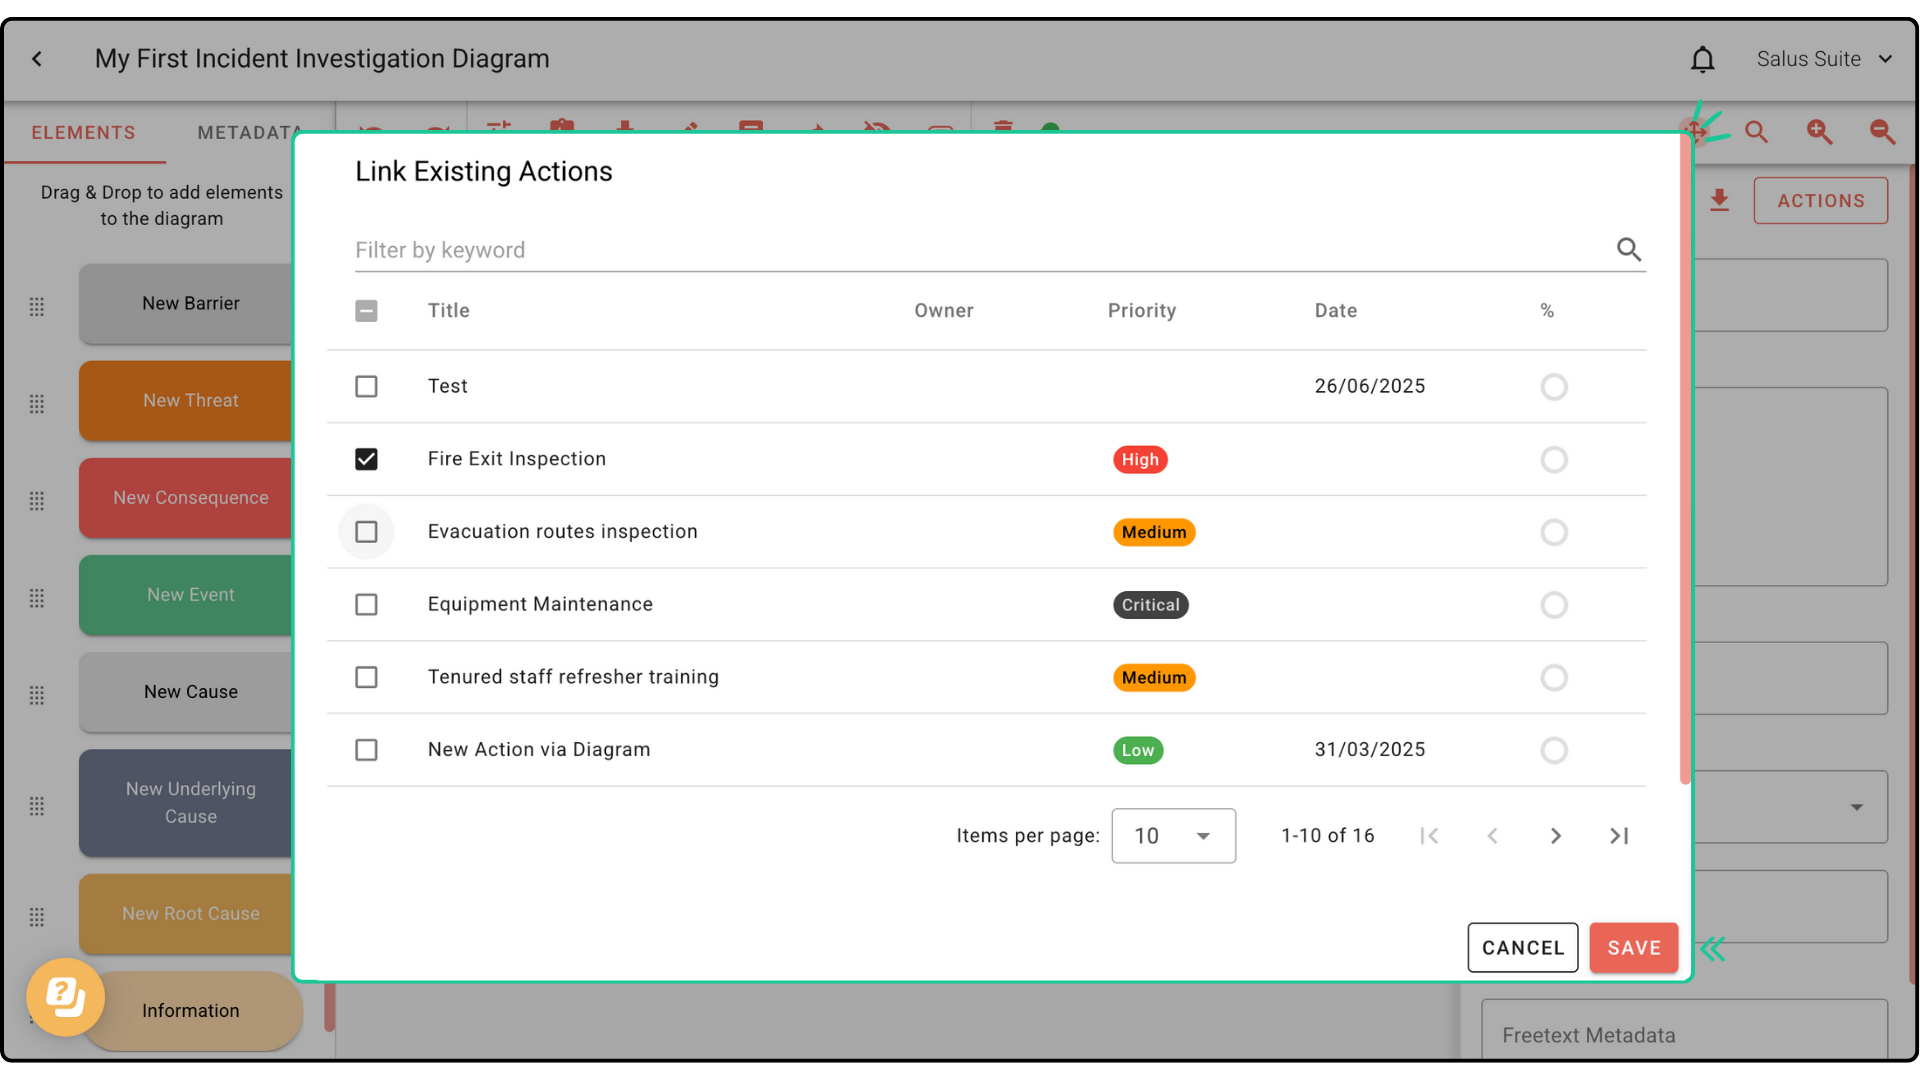The width and height of the screenshot is (1920, 1080).
Task: Click the Cancel button
Action: click(1522, 948)
